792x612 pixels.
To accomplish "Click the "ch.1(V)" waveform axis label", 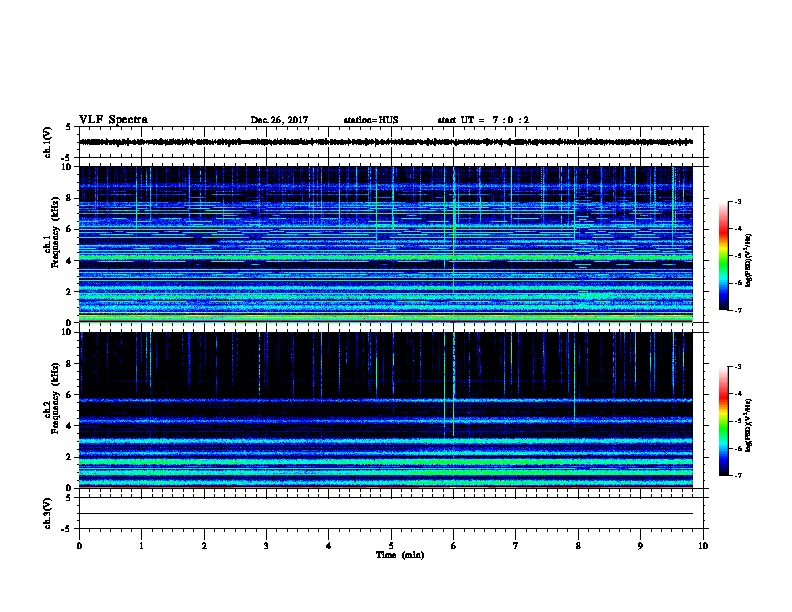I will [47, 142].
